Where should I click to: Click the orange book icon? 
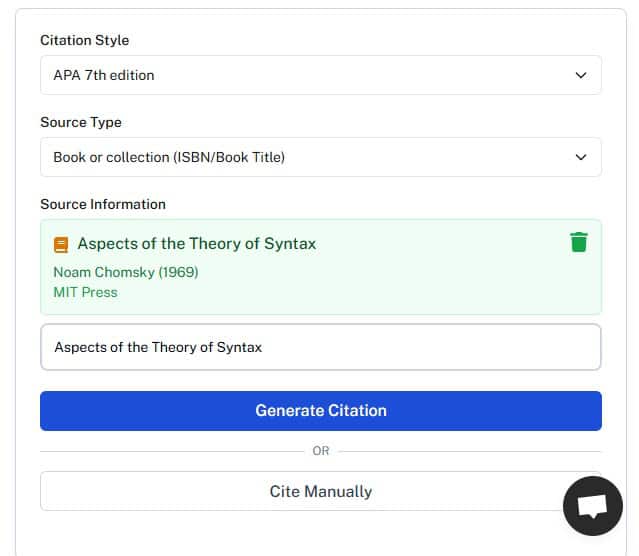(x=61, y=244)
